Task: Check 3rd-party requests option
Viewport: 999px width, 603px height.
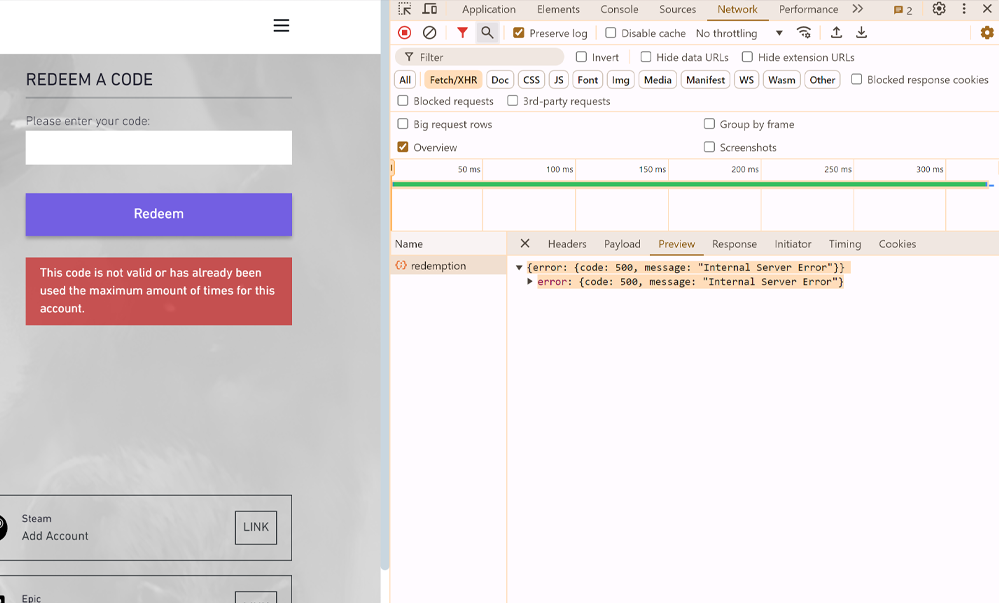Action: tap(512, 101)
